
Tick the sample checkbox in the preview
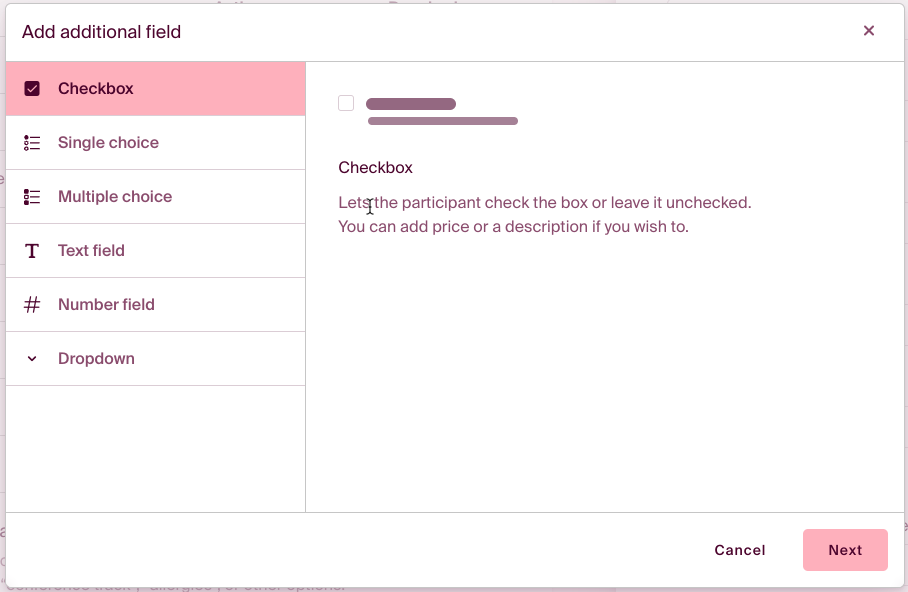point(345,103)
